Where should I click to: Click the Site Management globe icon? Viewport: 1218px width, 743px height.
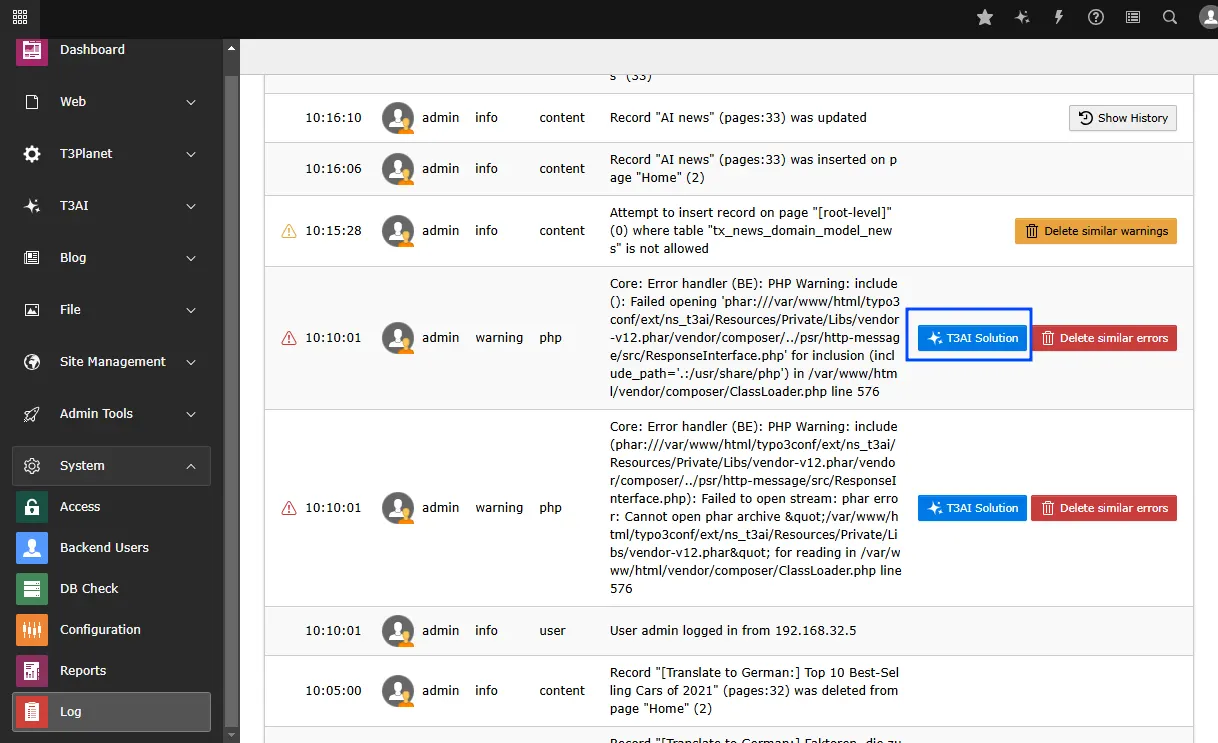(32, 362)
